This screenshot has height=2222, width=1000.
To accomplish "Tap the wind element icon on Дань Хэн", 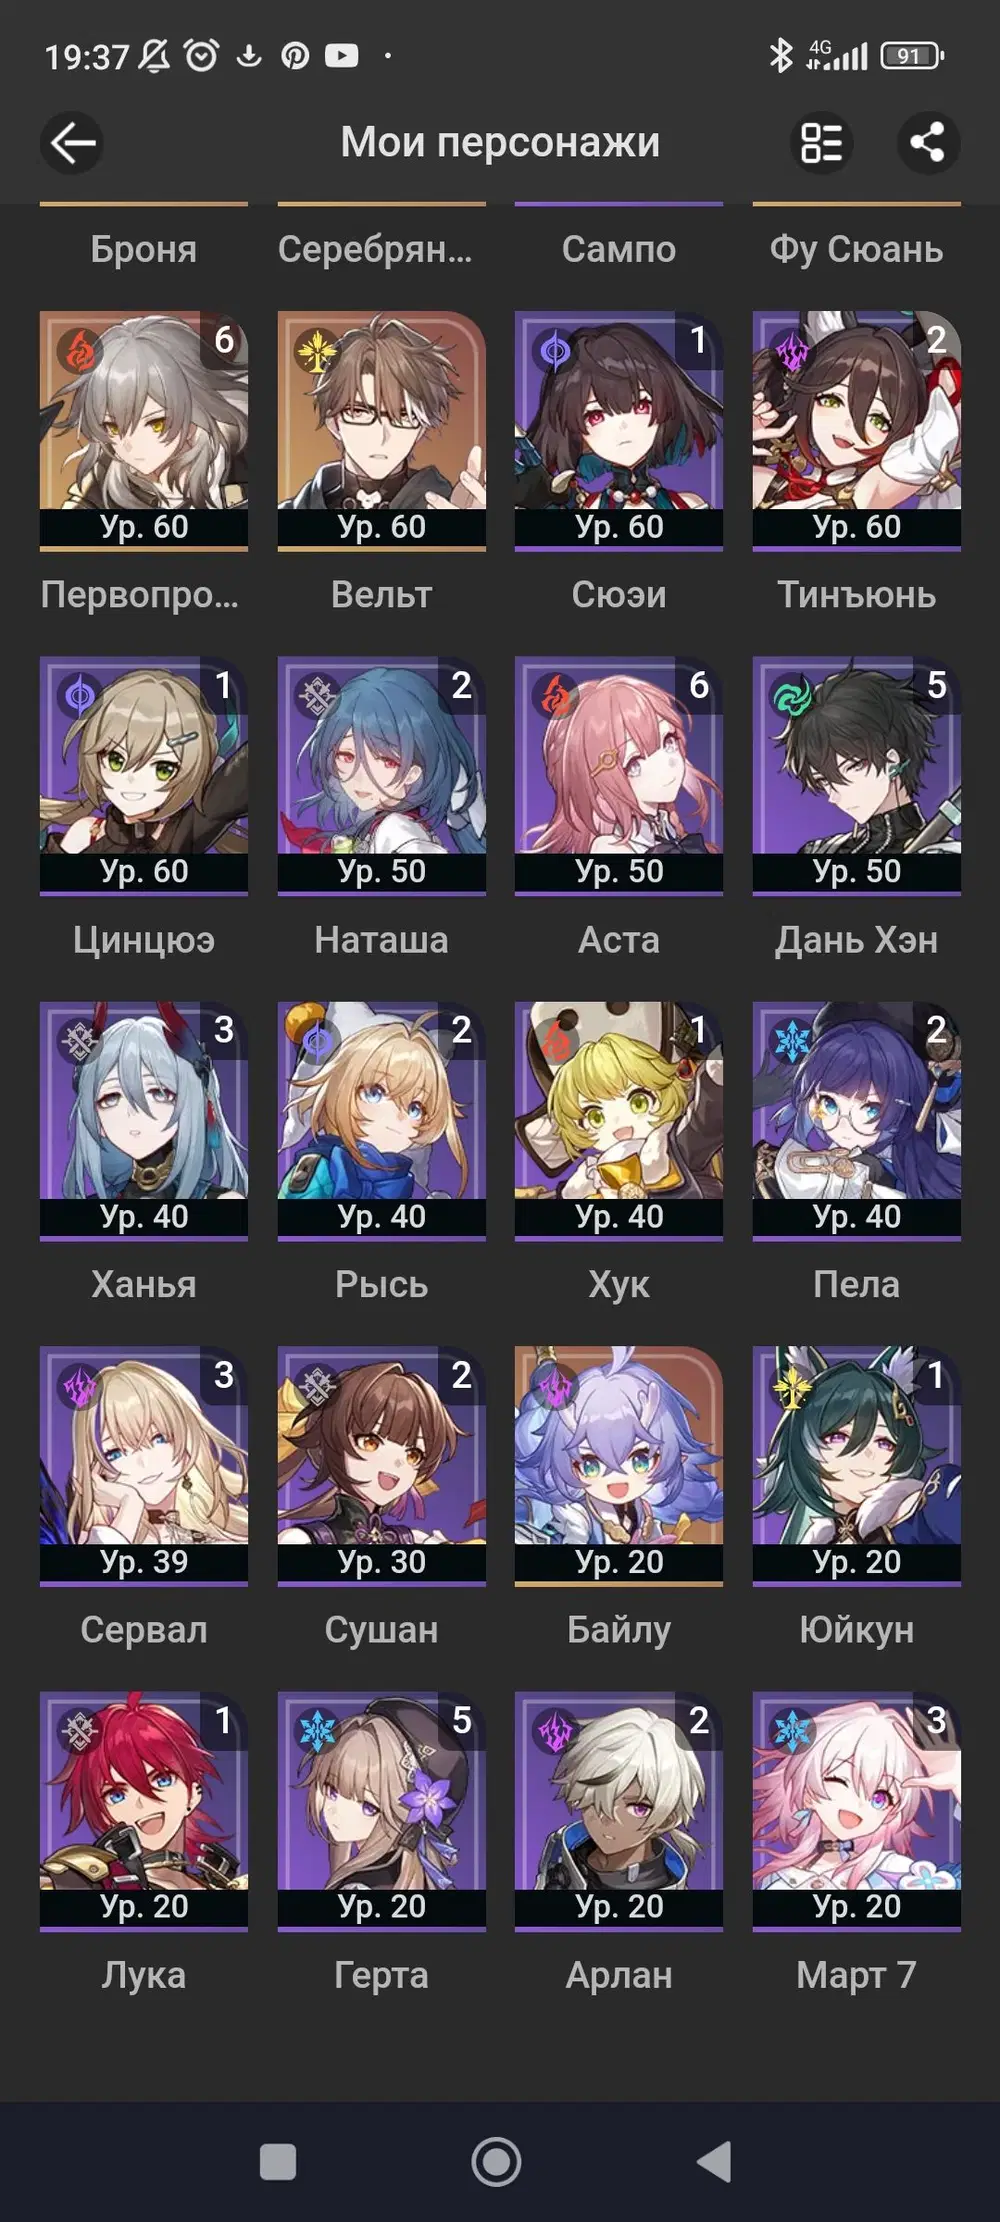I will [x=791, y=697].
